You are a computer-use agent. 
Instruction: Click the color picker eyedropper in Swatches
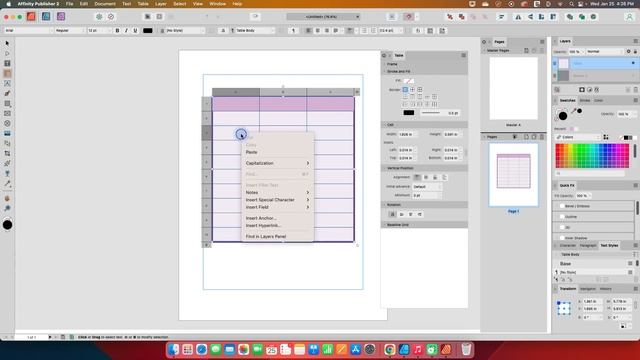click(574, 111)
